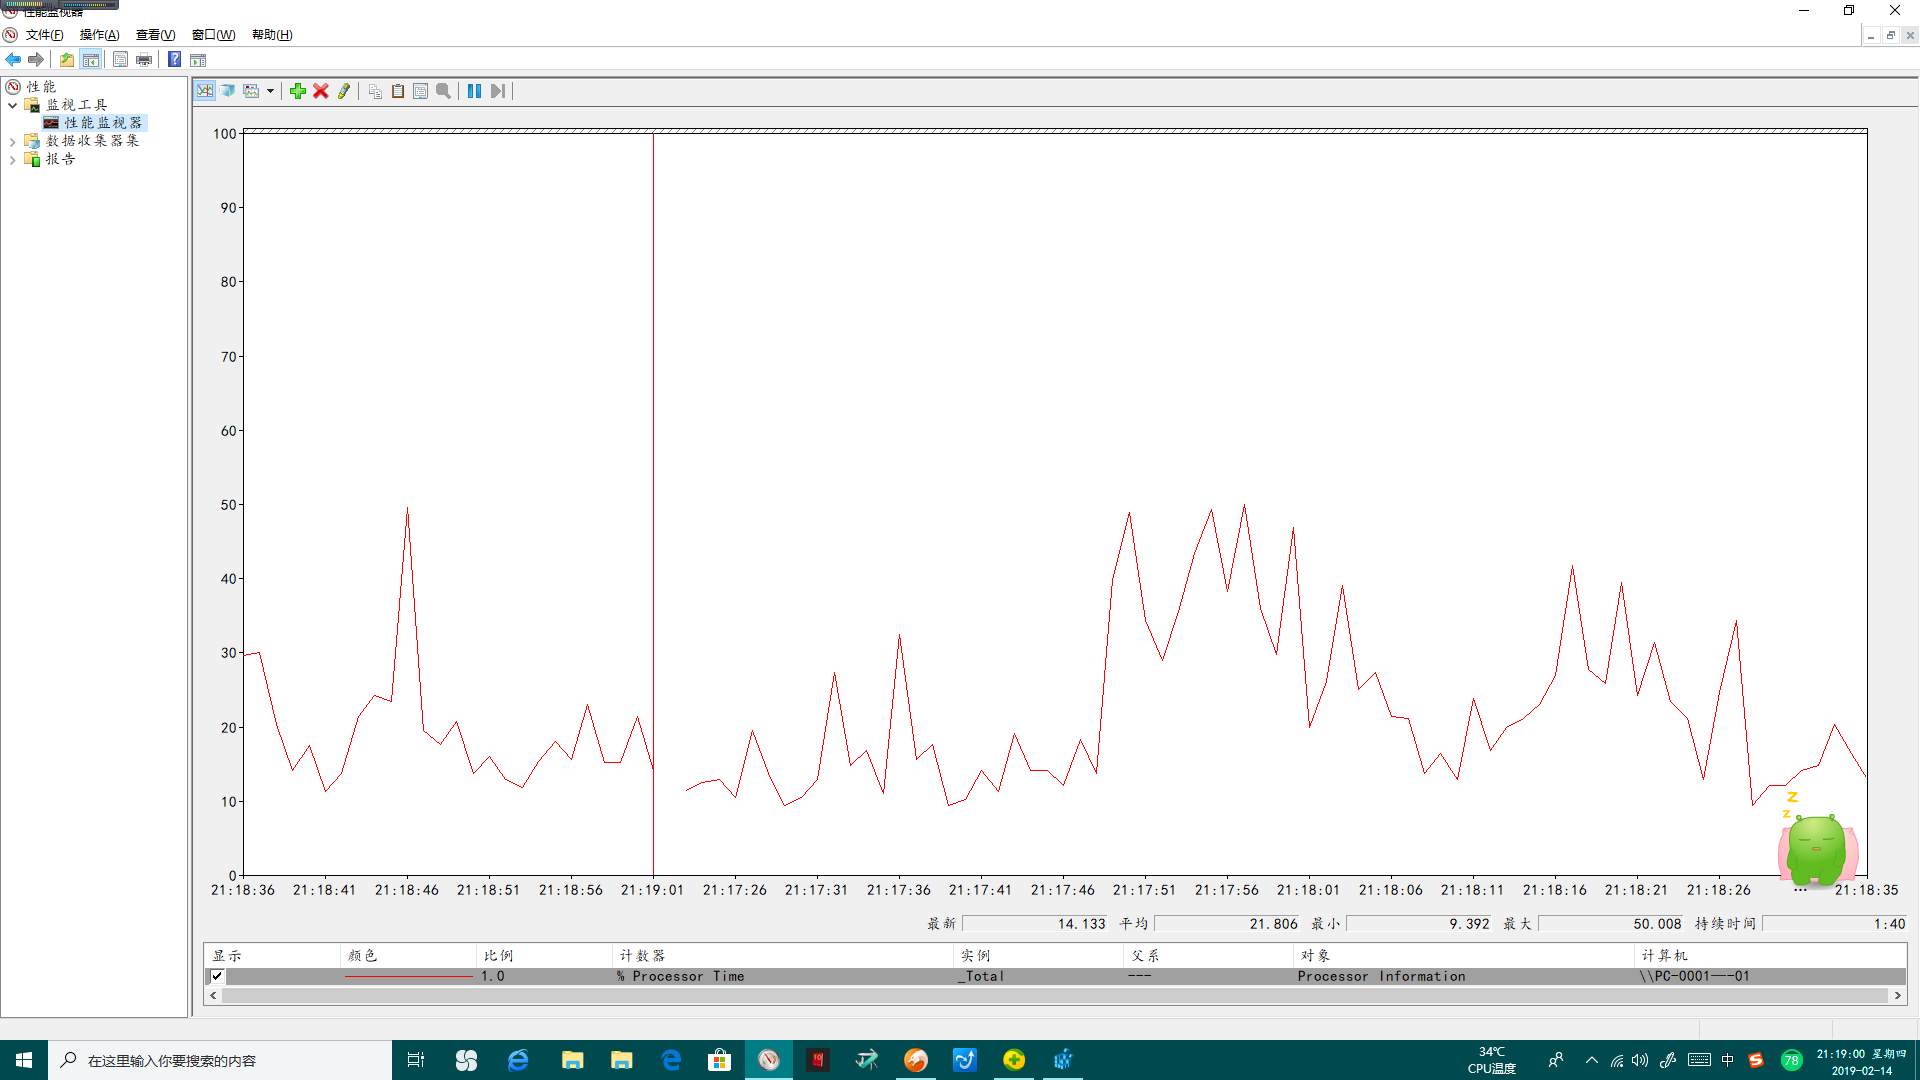Image resolution: width=1920 pixels, height=1080 pixels.
Task: Open the graph type dropdown arrow
Action: pyautogui.click(x=270, y=91)
